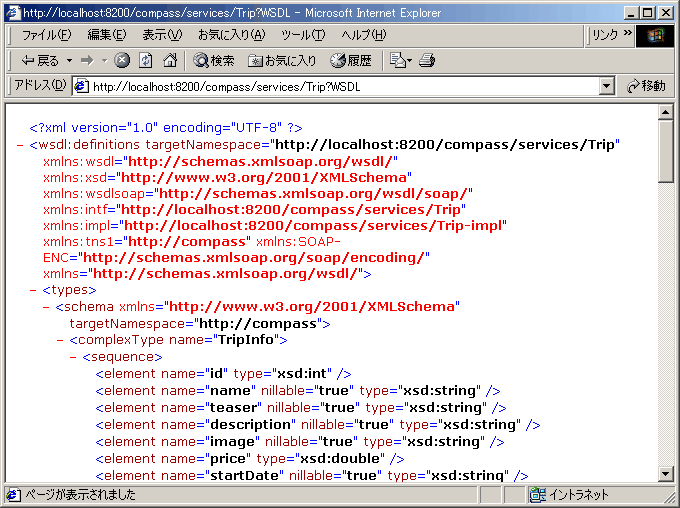Open the お気に入り favorites toolbar button
Screen dimensions: 680x508
point(282,61)
